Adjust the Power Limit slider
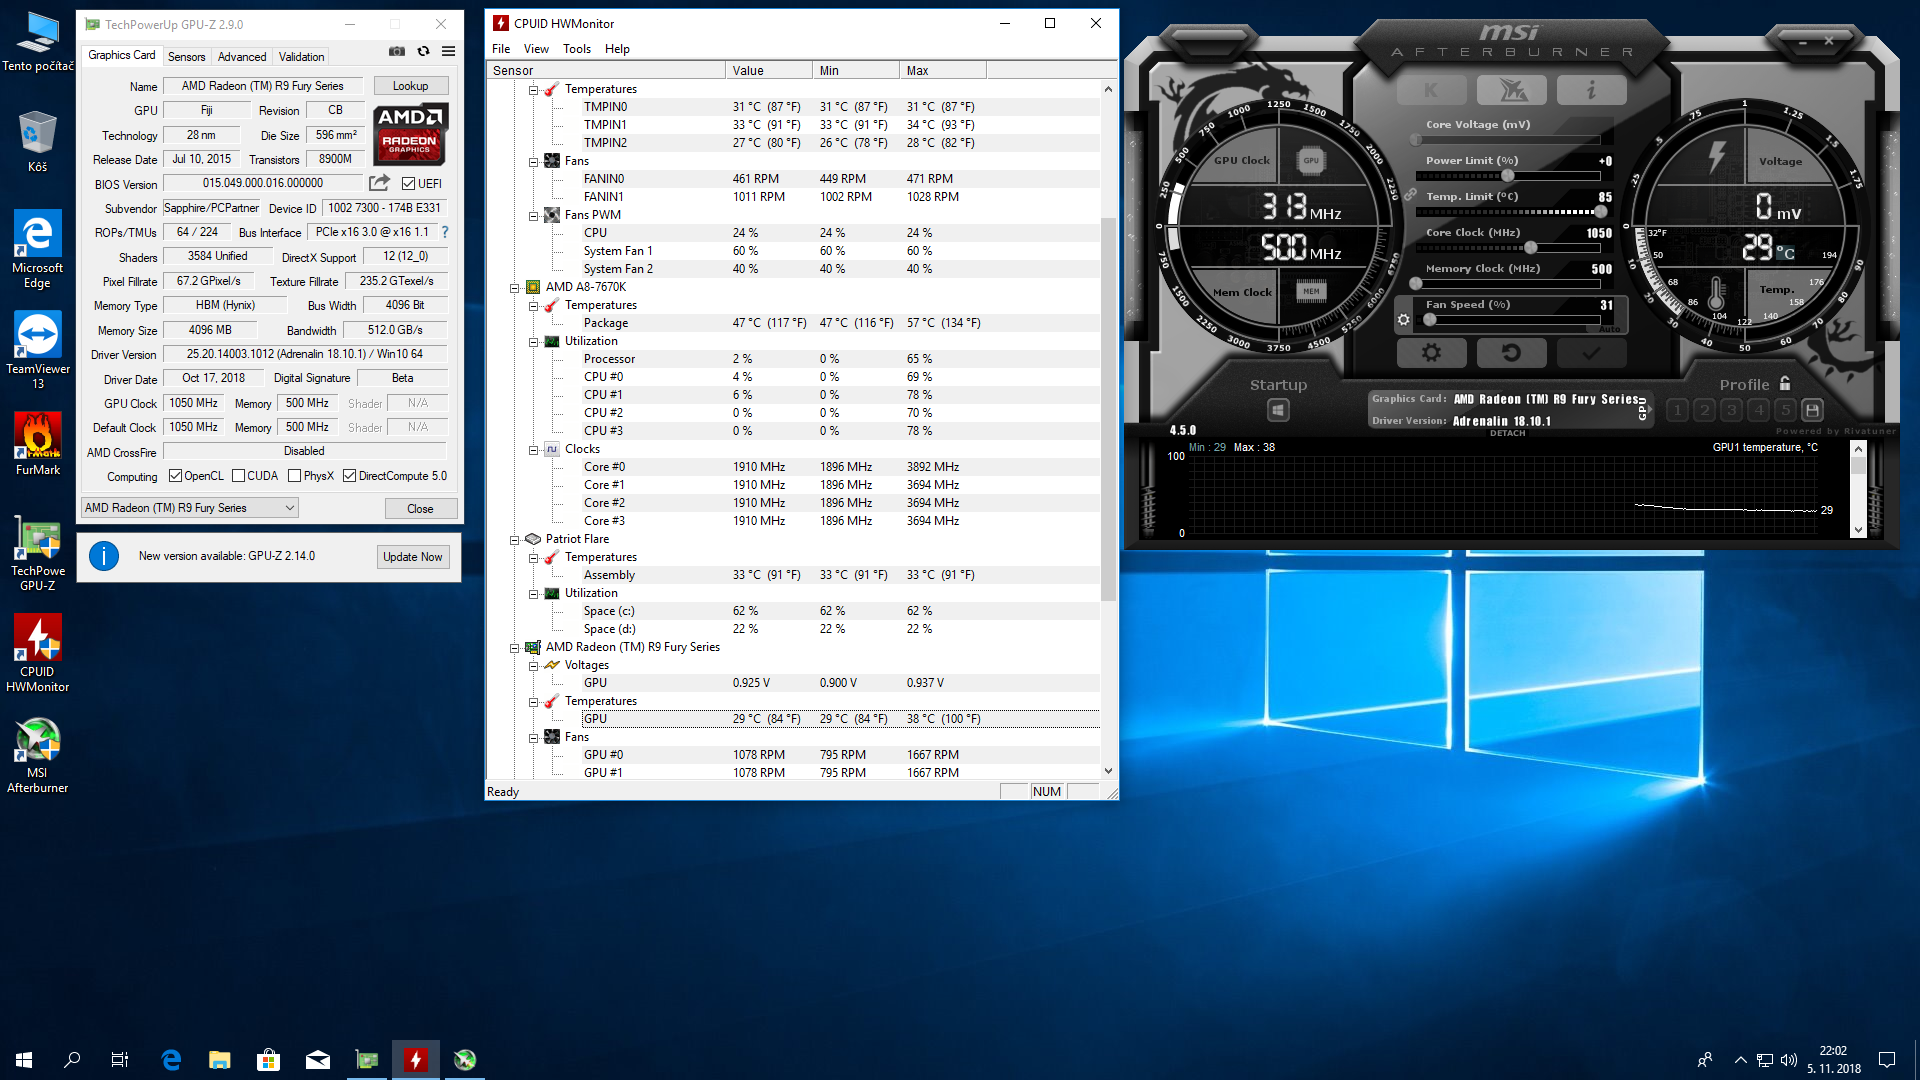 coord(1508,176)
